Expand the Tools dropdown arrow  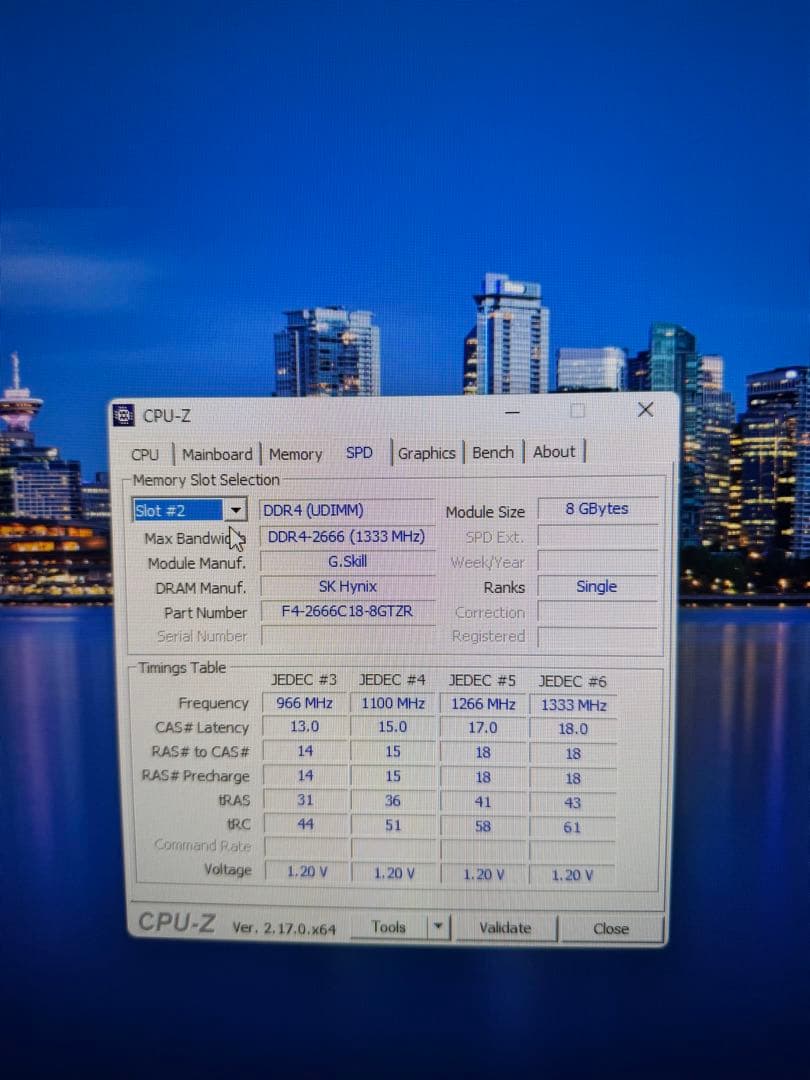pos(438,927)
